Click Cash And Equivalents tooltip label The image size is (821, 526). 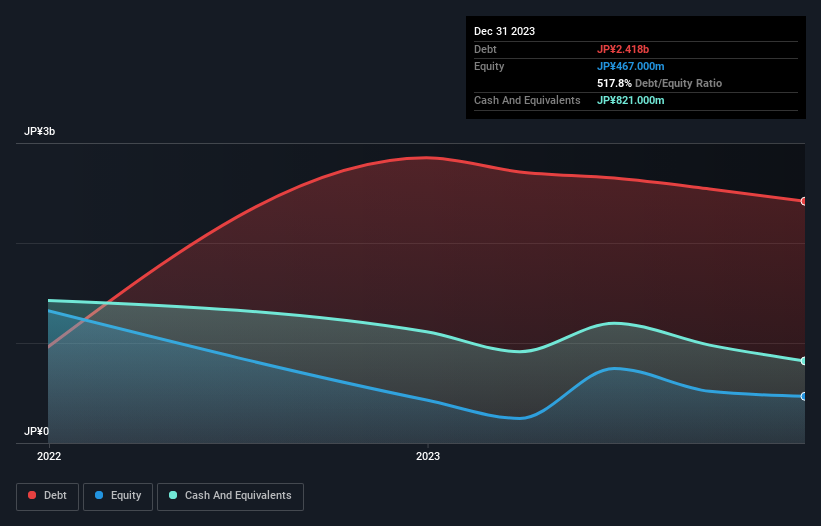pos(527,100)
